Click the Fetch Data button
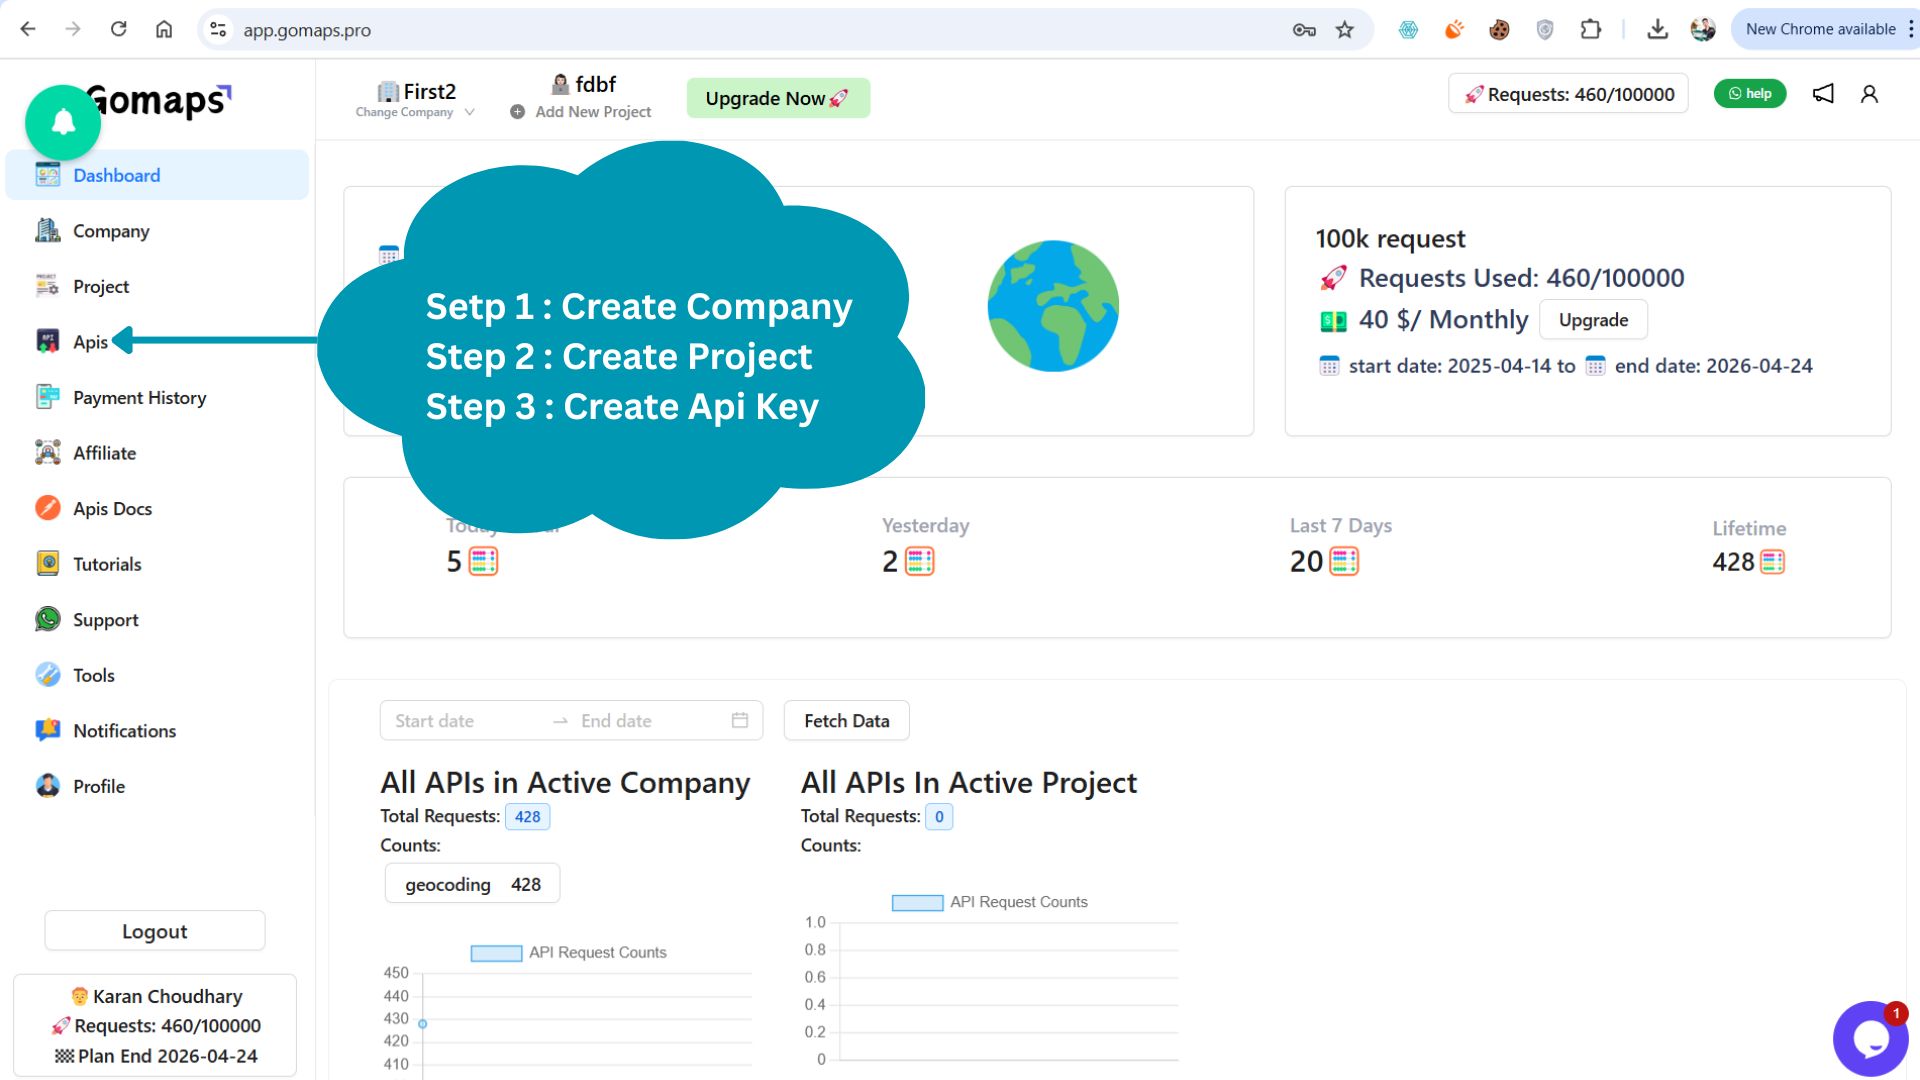The width and height of the screenshot is (1920, 1080). (847, 721)
